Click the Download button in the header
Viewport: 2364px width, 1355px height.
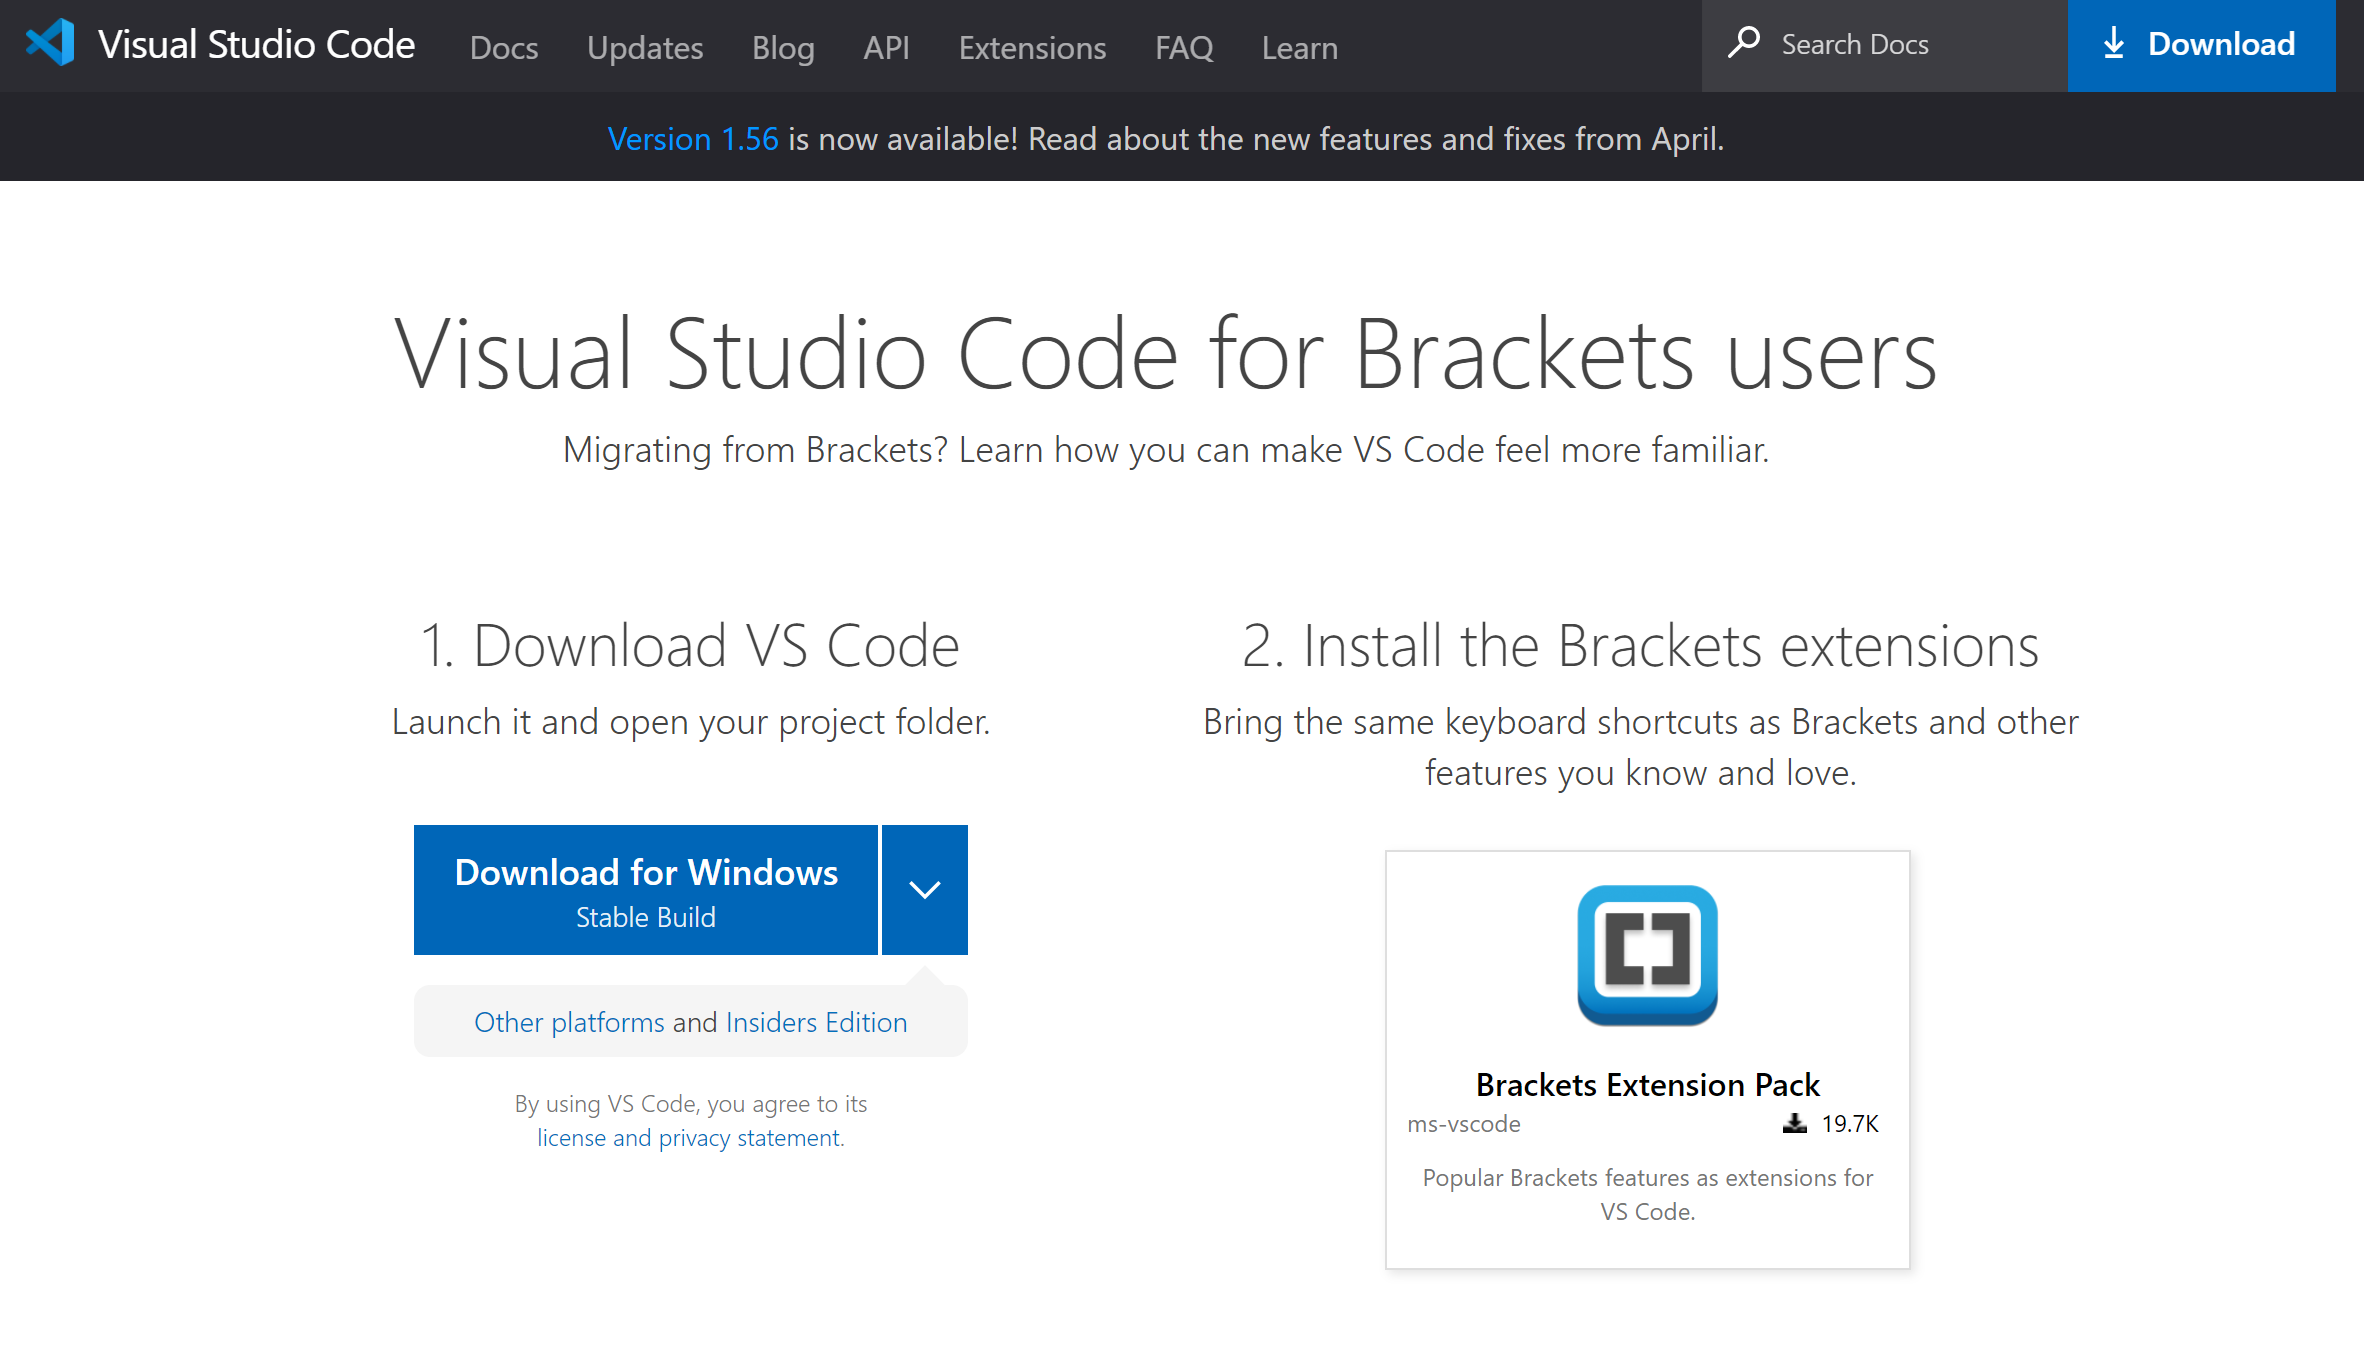pos(2200,45)
